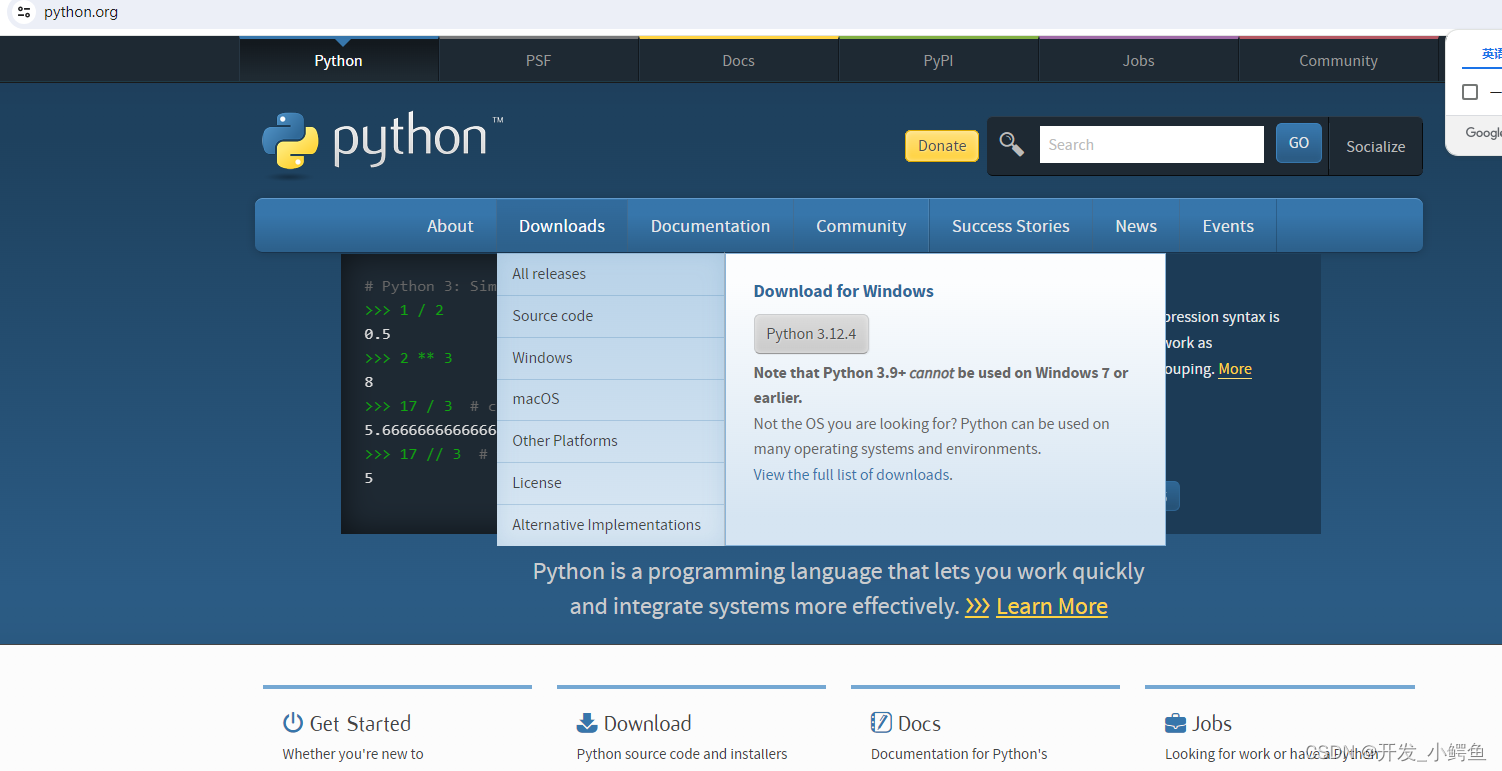Open site permissions icon in address bar
The image size is (1502, 771).
[24, 12]
